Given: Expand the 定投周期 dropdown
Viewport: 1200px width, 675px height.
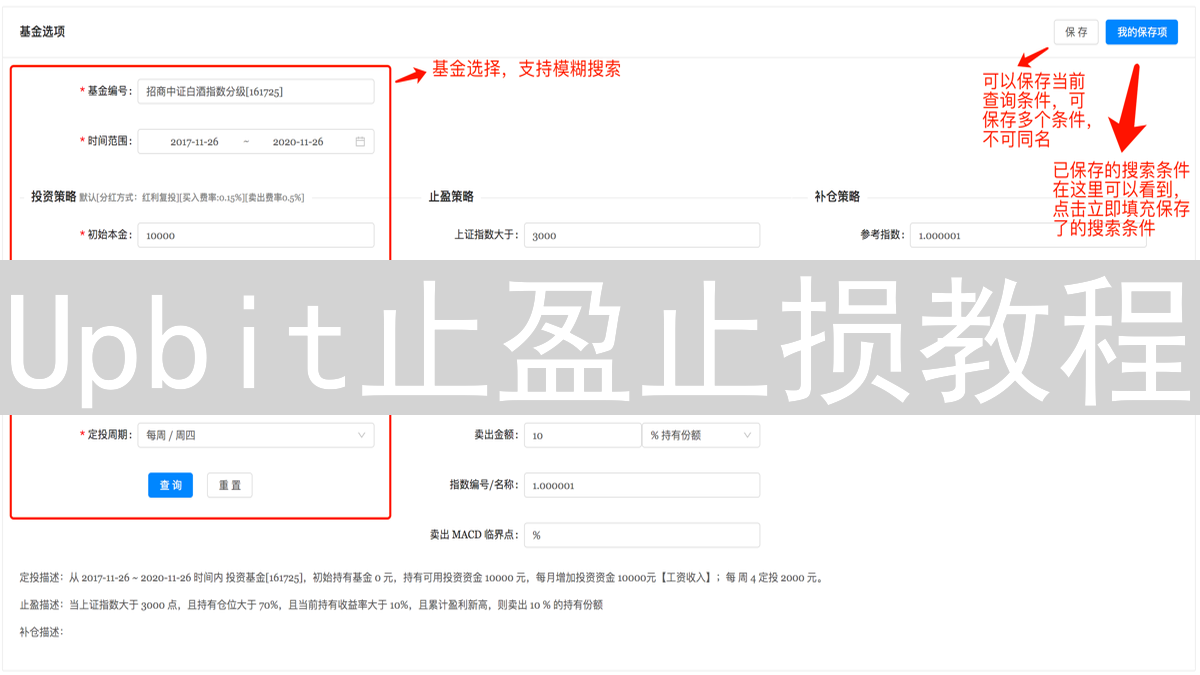Looking at the screenshot, I should click(x=256, y=435).
